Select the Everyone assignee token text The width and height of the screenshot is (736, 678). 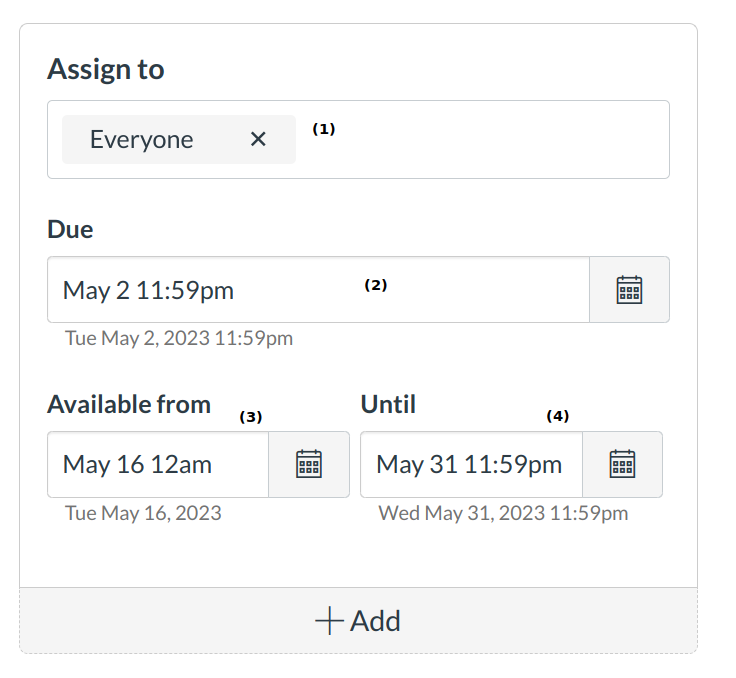(x=141, y=140)
